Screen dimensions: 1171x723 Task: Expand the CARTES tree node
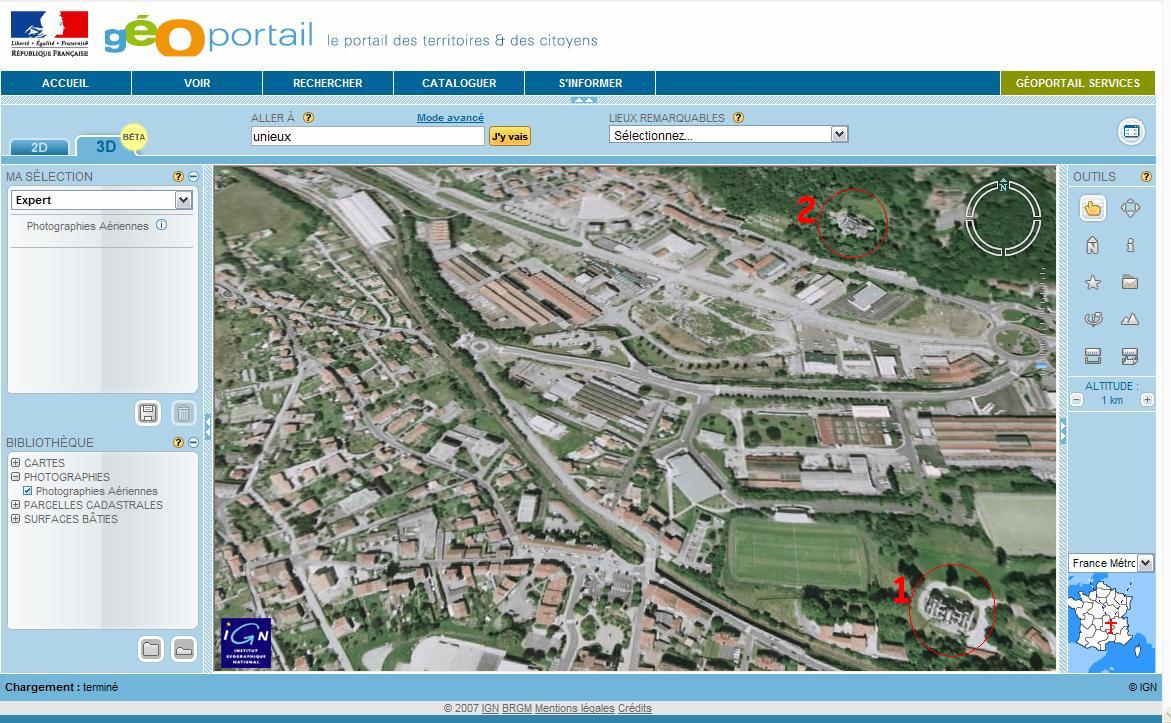(15, 463)
